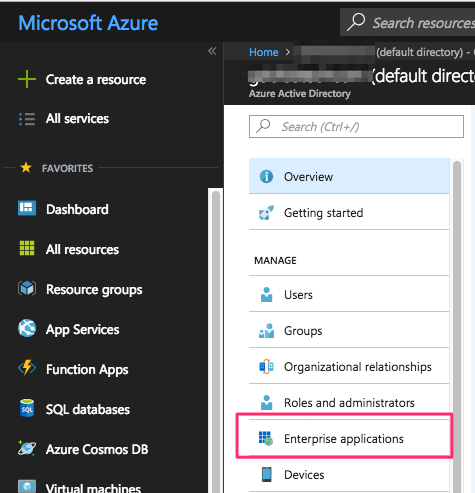Open Dashboard from favorites
This screenshot has width=475, height=493.
[x=77, y=209]
